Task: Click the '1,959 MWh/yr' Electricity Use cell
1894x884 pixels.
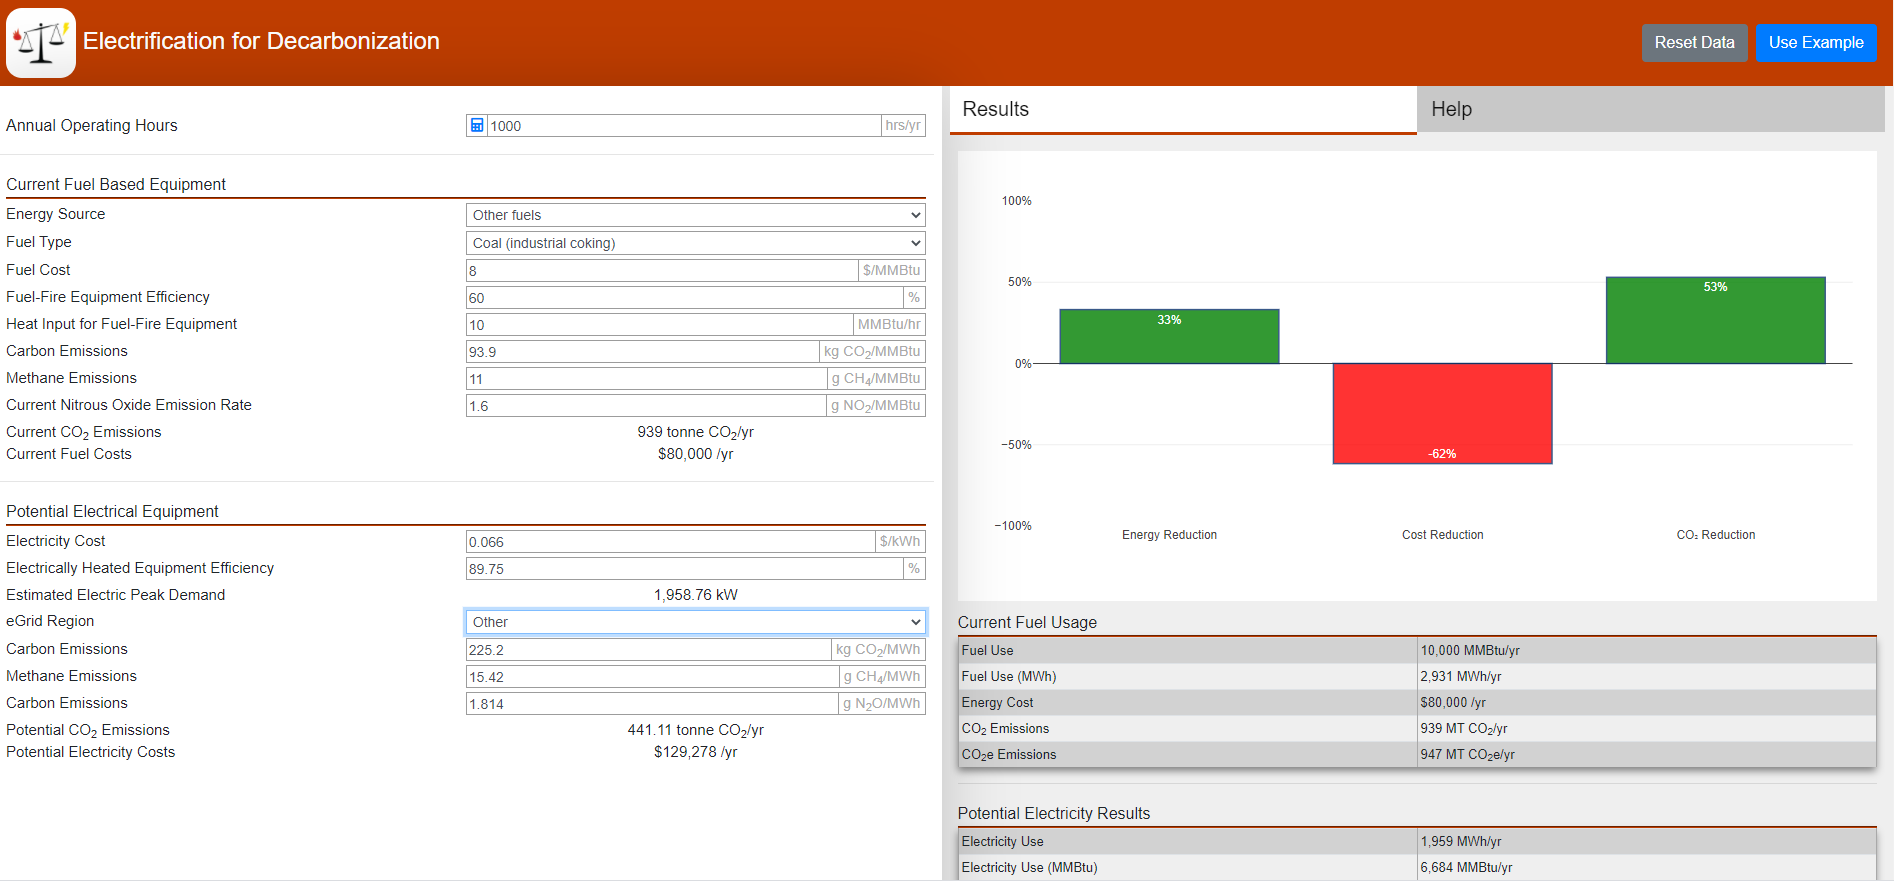Action: [x=1646, y=841]
